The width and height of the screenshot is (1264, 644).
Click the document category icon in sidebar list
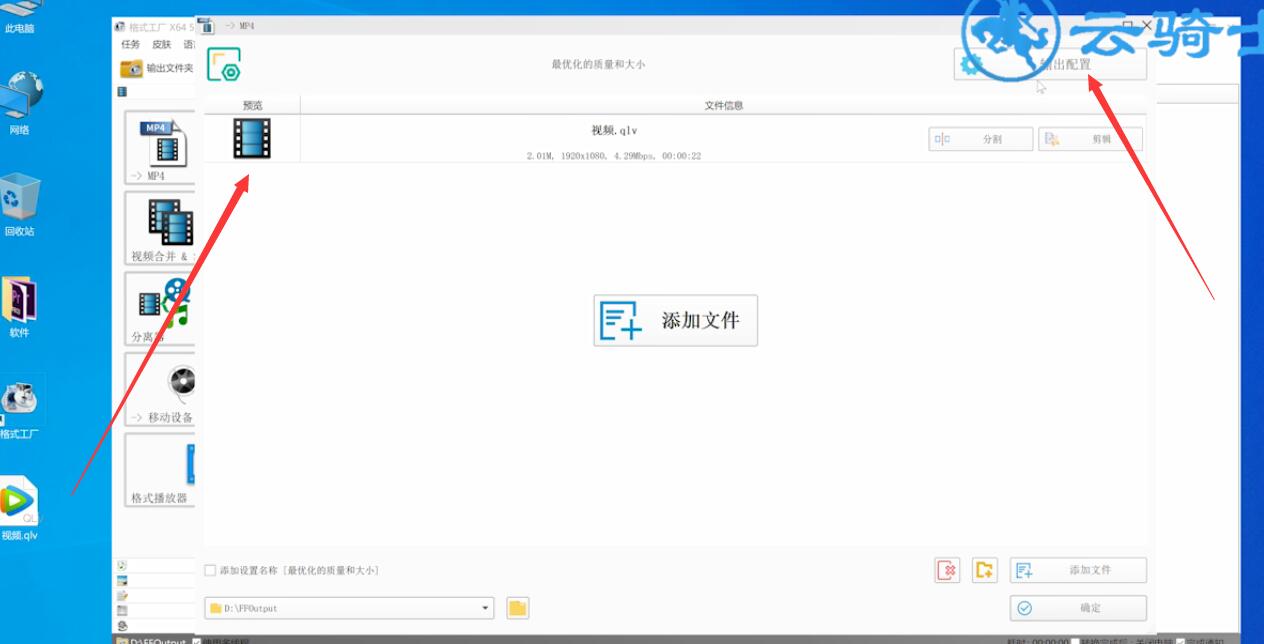[x=122, y=595]
